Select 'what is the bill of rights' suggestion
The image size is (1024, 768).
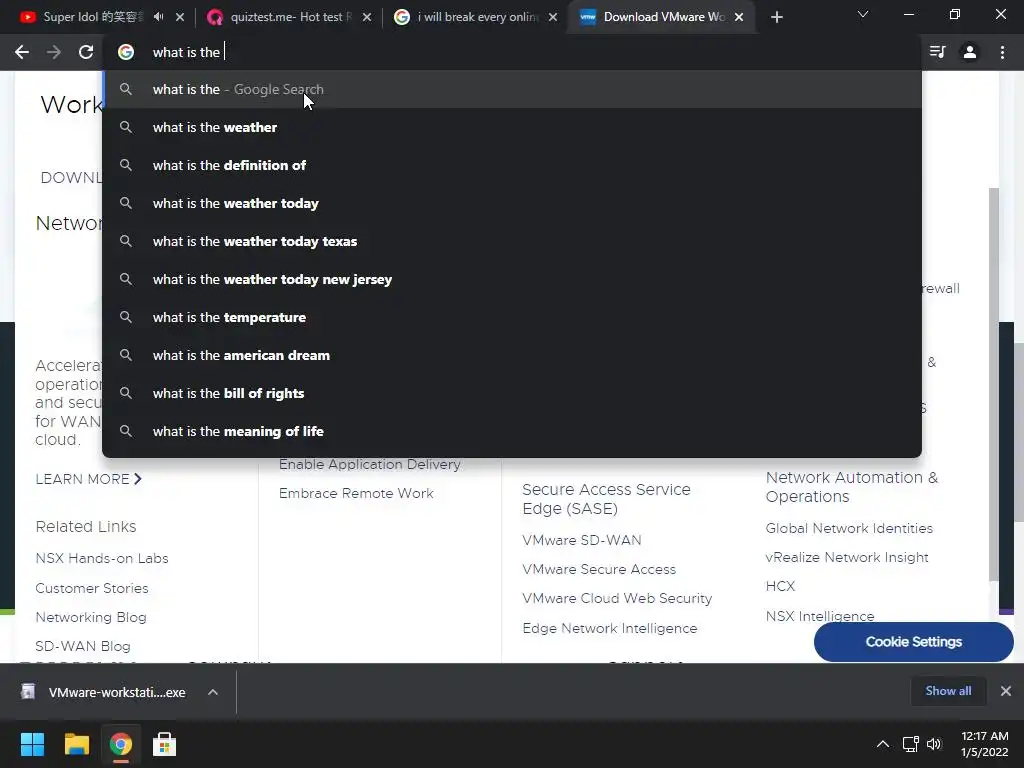click(x=512, y=392)
